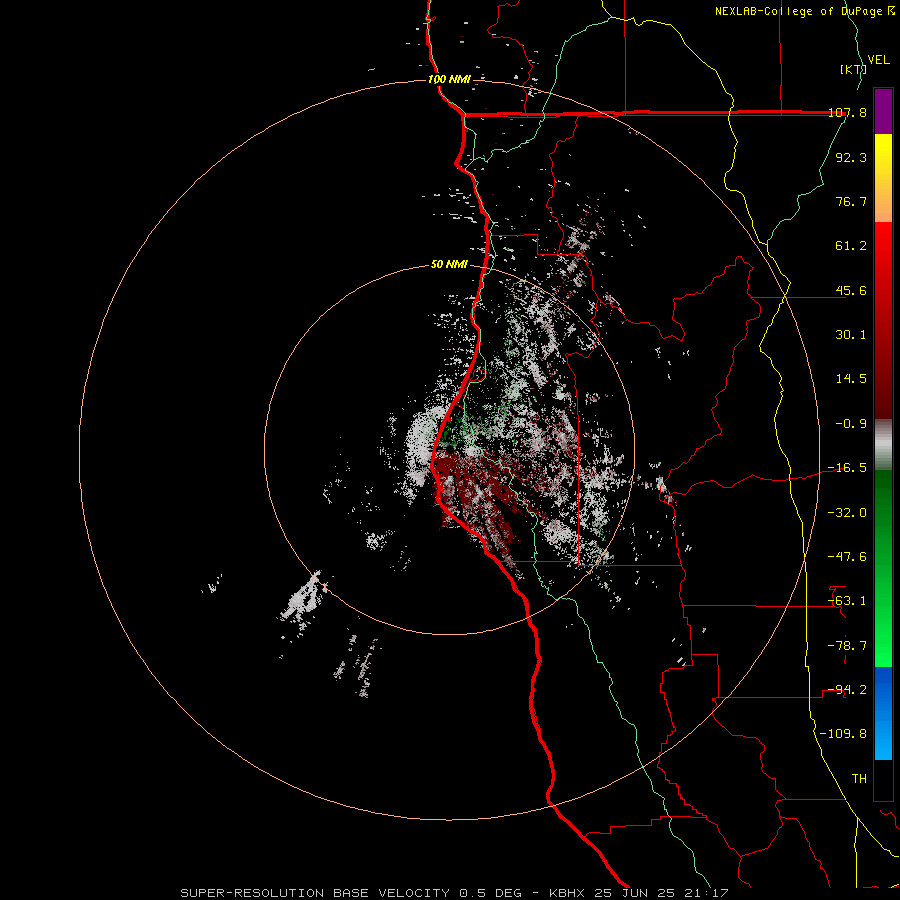Click the [KT] units label
The image size is (900, 900).
click(x=854, y=69)
